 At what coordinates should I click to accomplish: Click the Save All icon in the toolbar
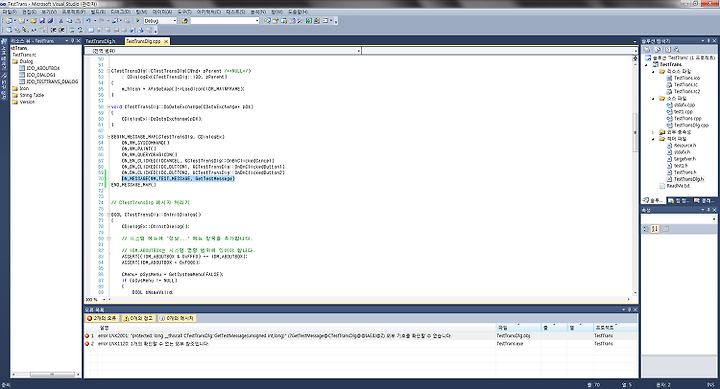[50, 21]
